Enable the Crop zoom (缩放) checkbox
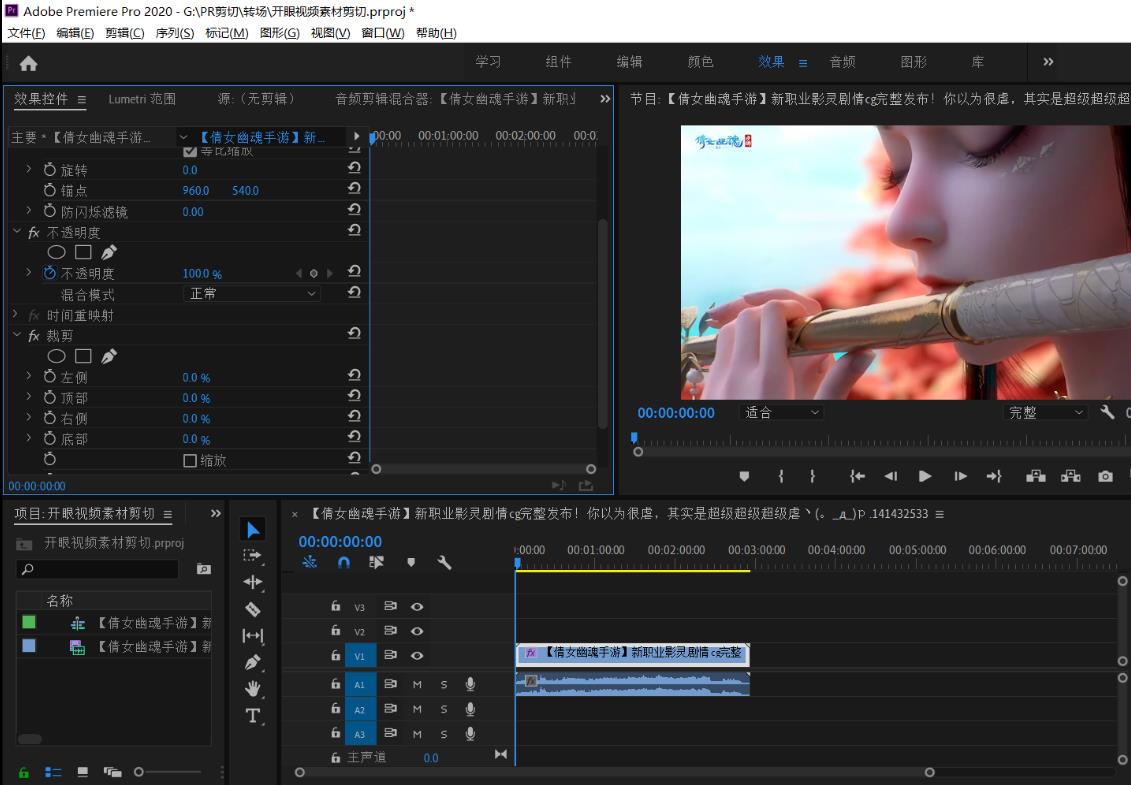Viewport: 1131px width, 785px height. pos(190,461)
